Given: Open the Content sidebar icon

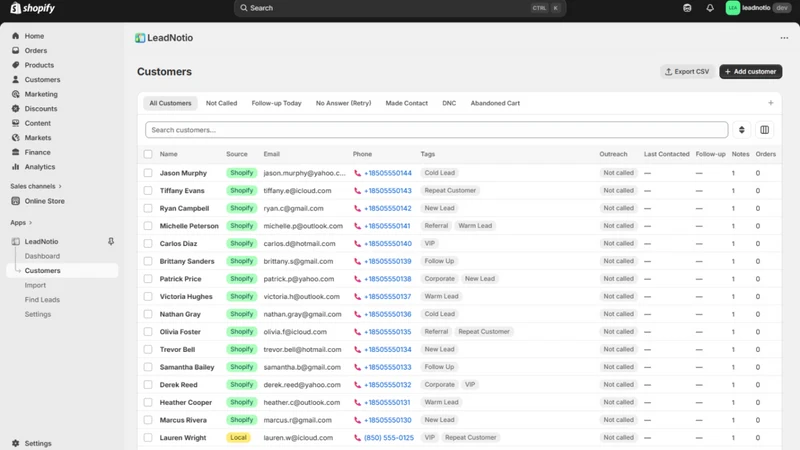Looking at the screenshot, I should point(15,123).
